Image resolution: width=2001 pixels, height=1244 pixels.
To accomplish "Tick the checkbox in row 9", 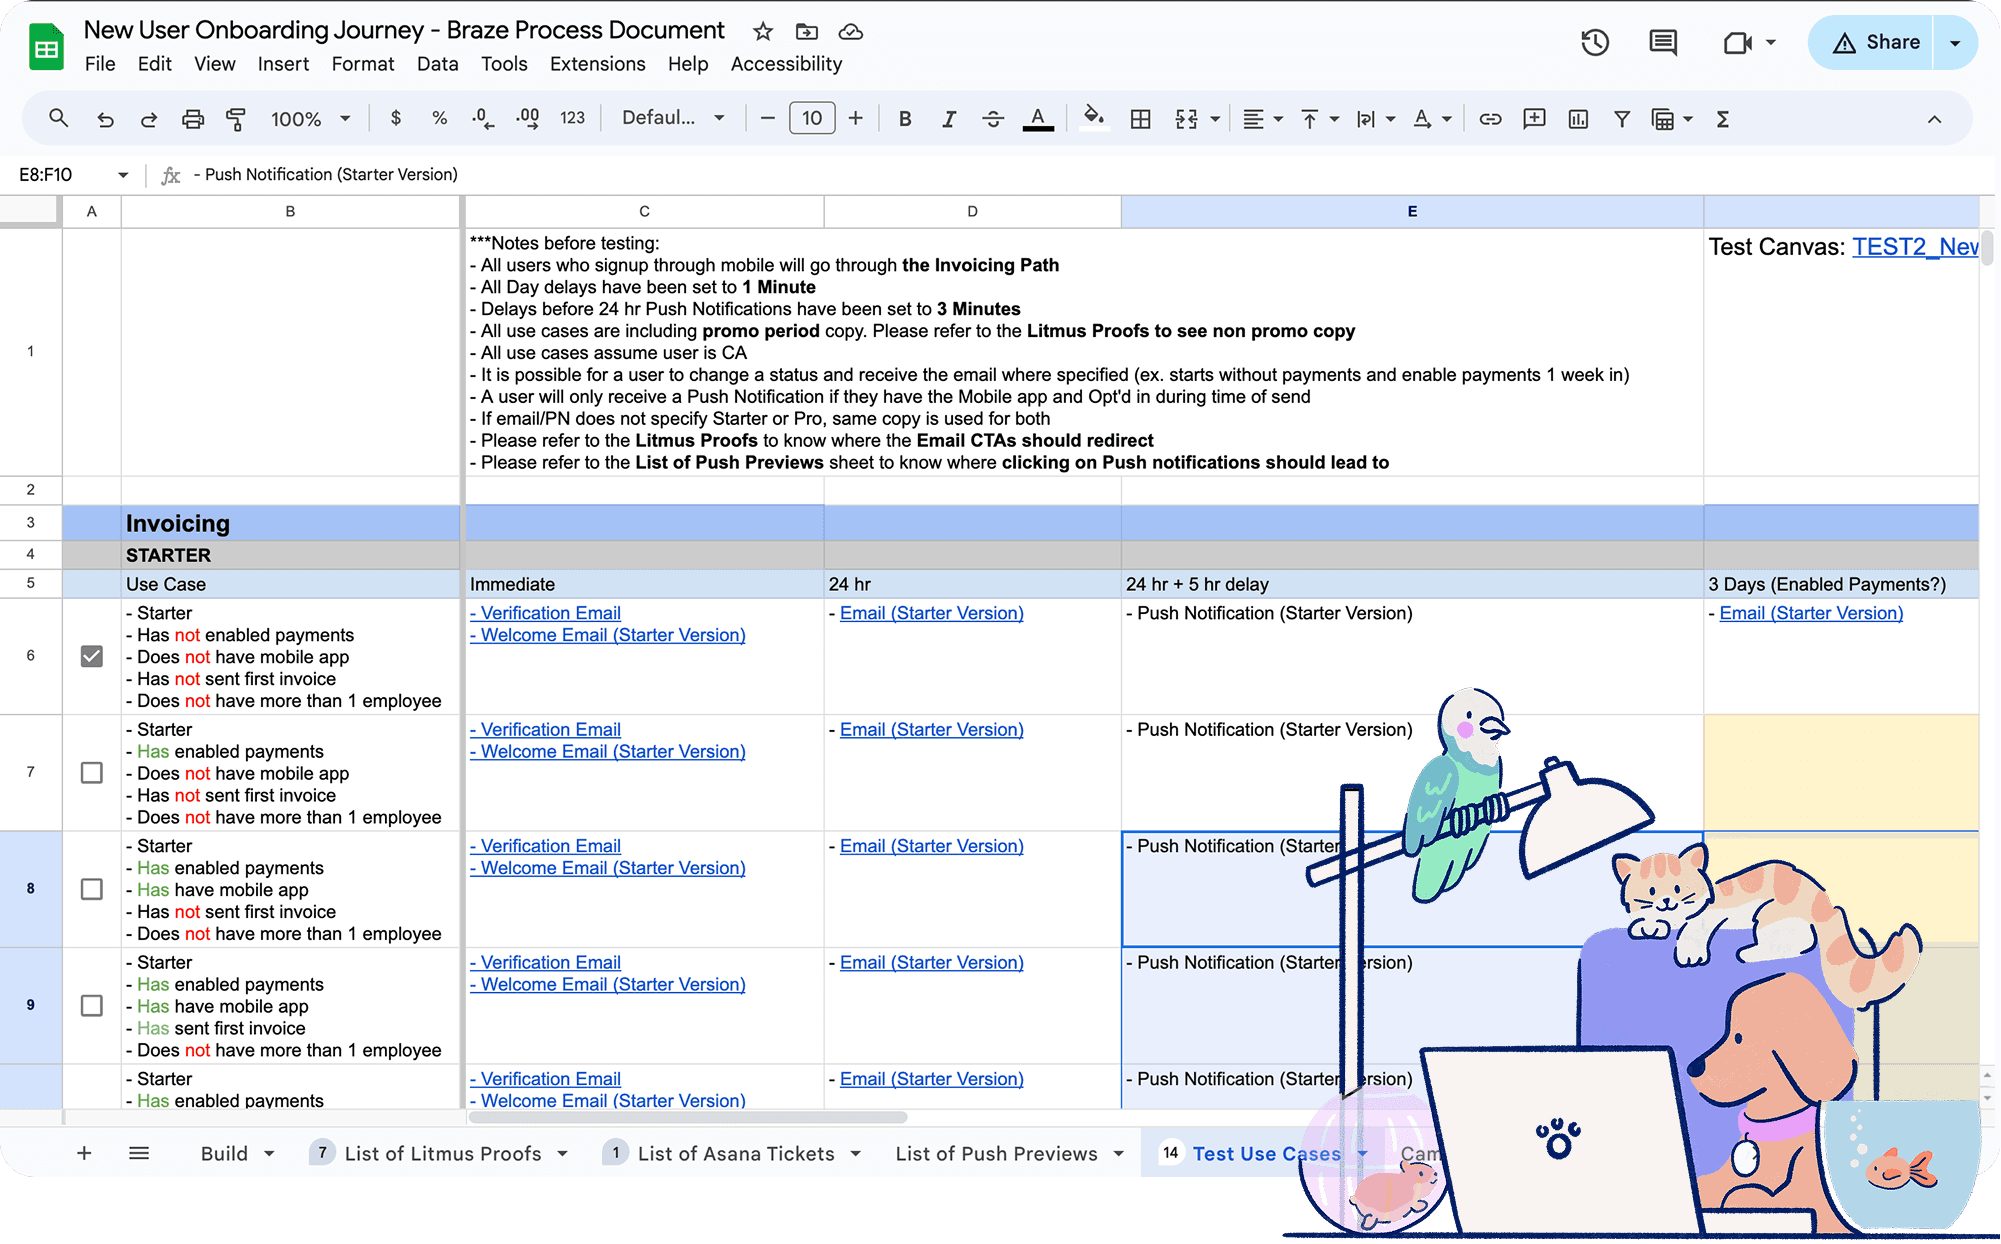I will pyautogui.click(x=91, y=1005).
